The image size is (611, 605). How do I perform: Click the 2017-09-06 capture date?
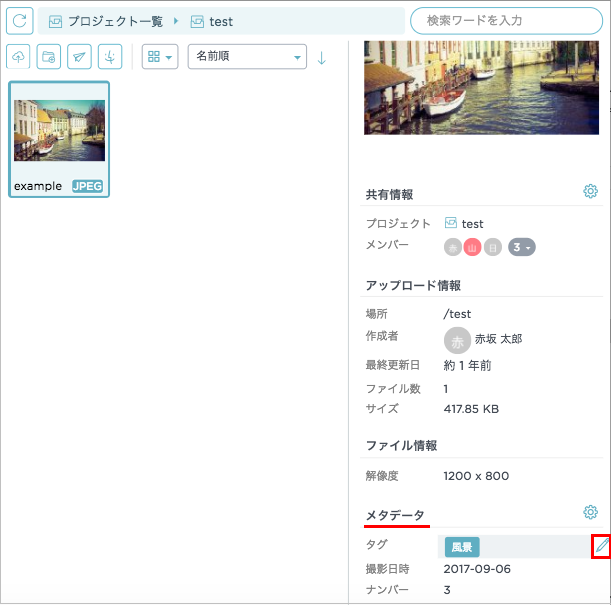[x=477, y=569]
